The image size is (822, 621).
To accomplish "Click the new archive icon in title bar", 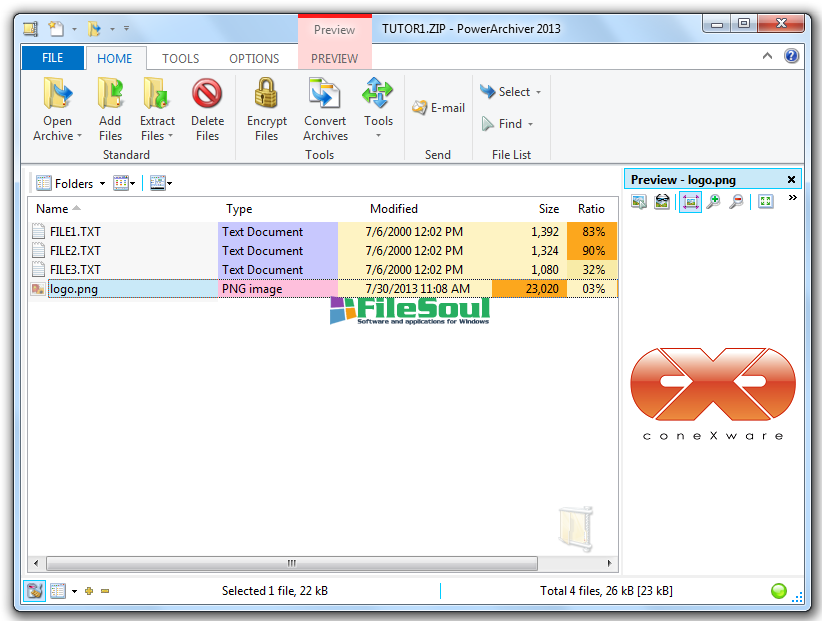I will [56, 29].
